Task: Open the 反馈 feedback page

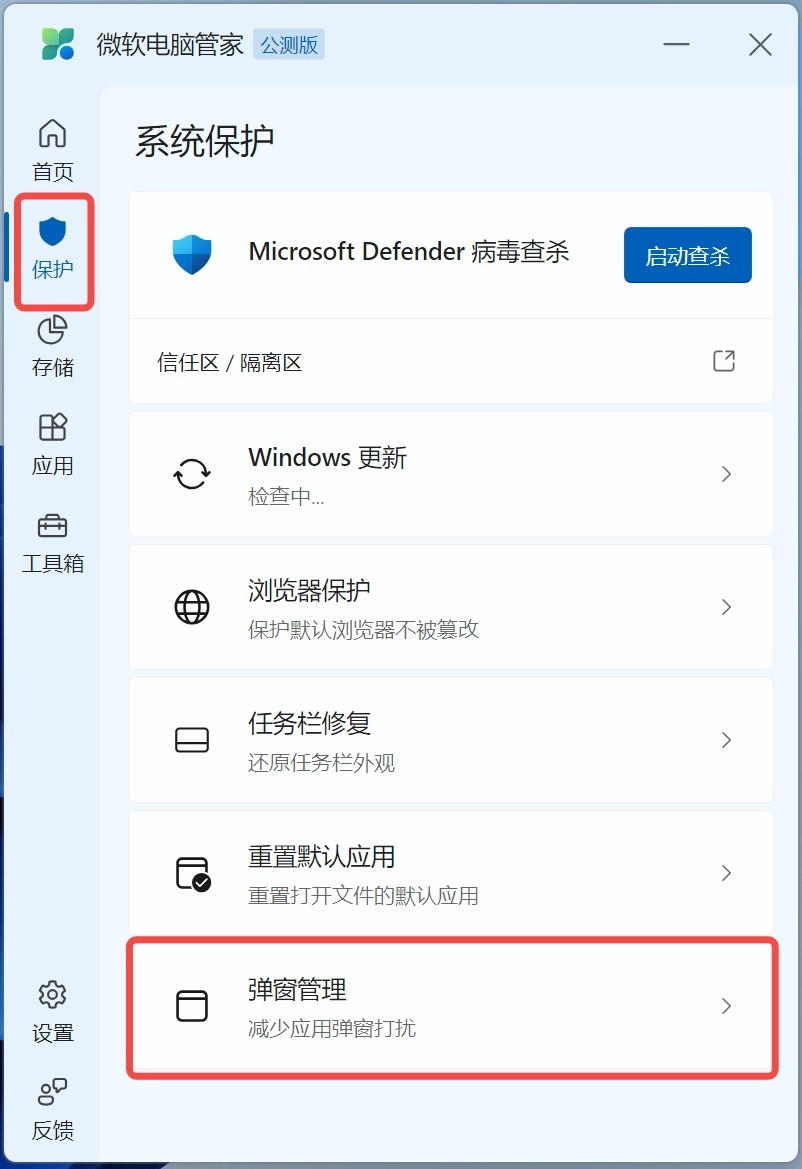Action: coord(52,1109)
